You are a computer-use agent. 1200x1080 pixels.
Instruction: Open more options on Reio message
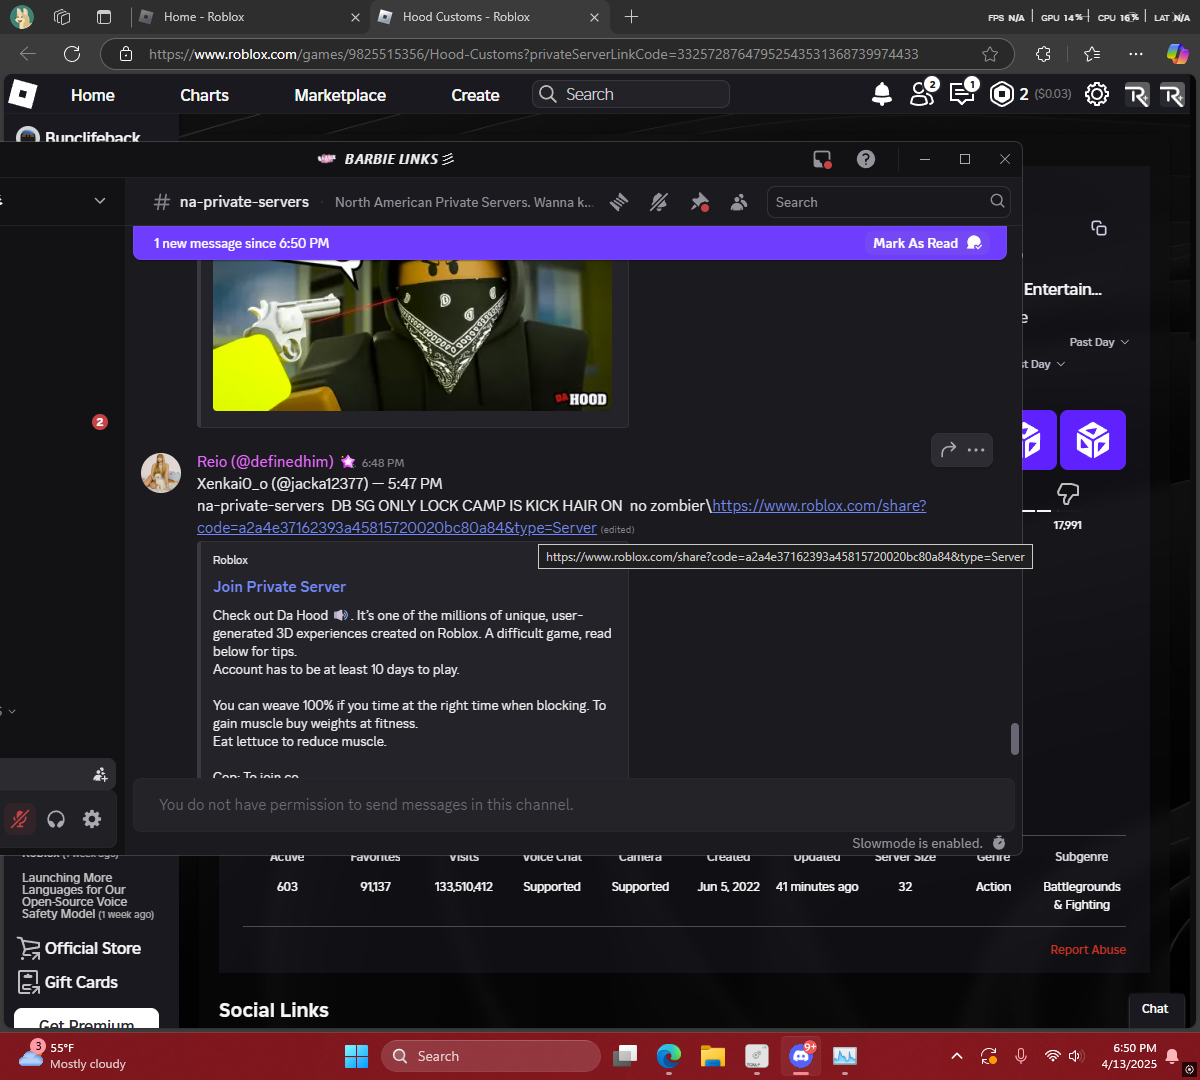[976, 450]
